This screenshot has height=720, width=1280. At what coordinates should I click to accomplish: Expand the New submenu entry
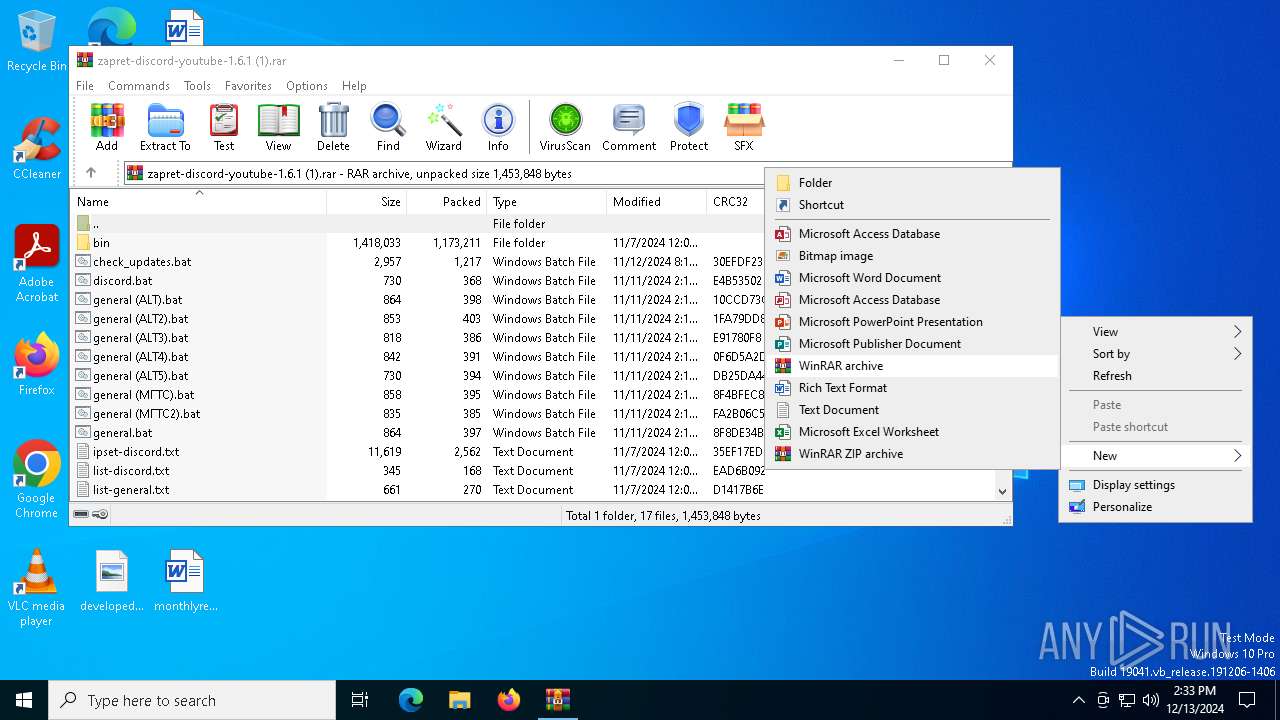click(1156, 456)
